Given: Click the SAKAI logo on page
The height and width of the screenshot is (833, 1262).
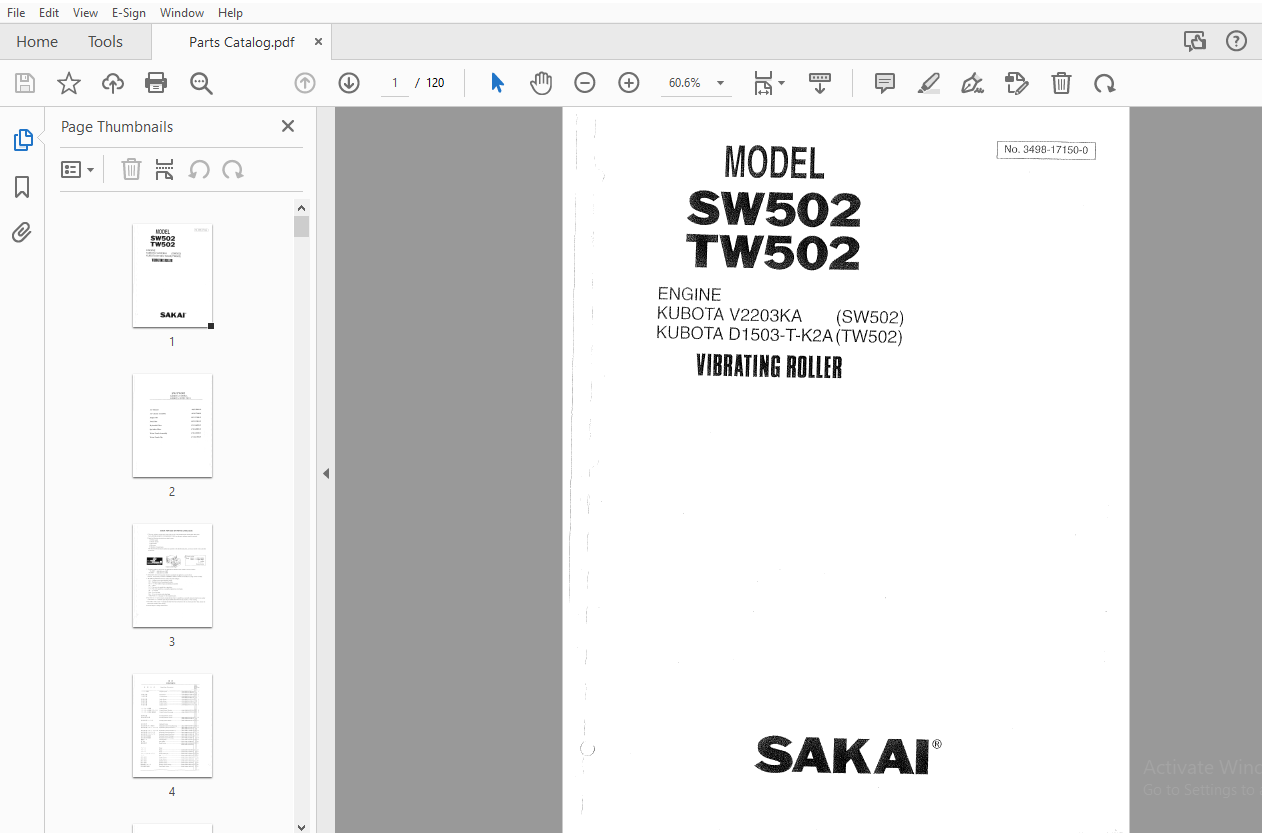Looking at the screenshot, I should coord(847,755).
